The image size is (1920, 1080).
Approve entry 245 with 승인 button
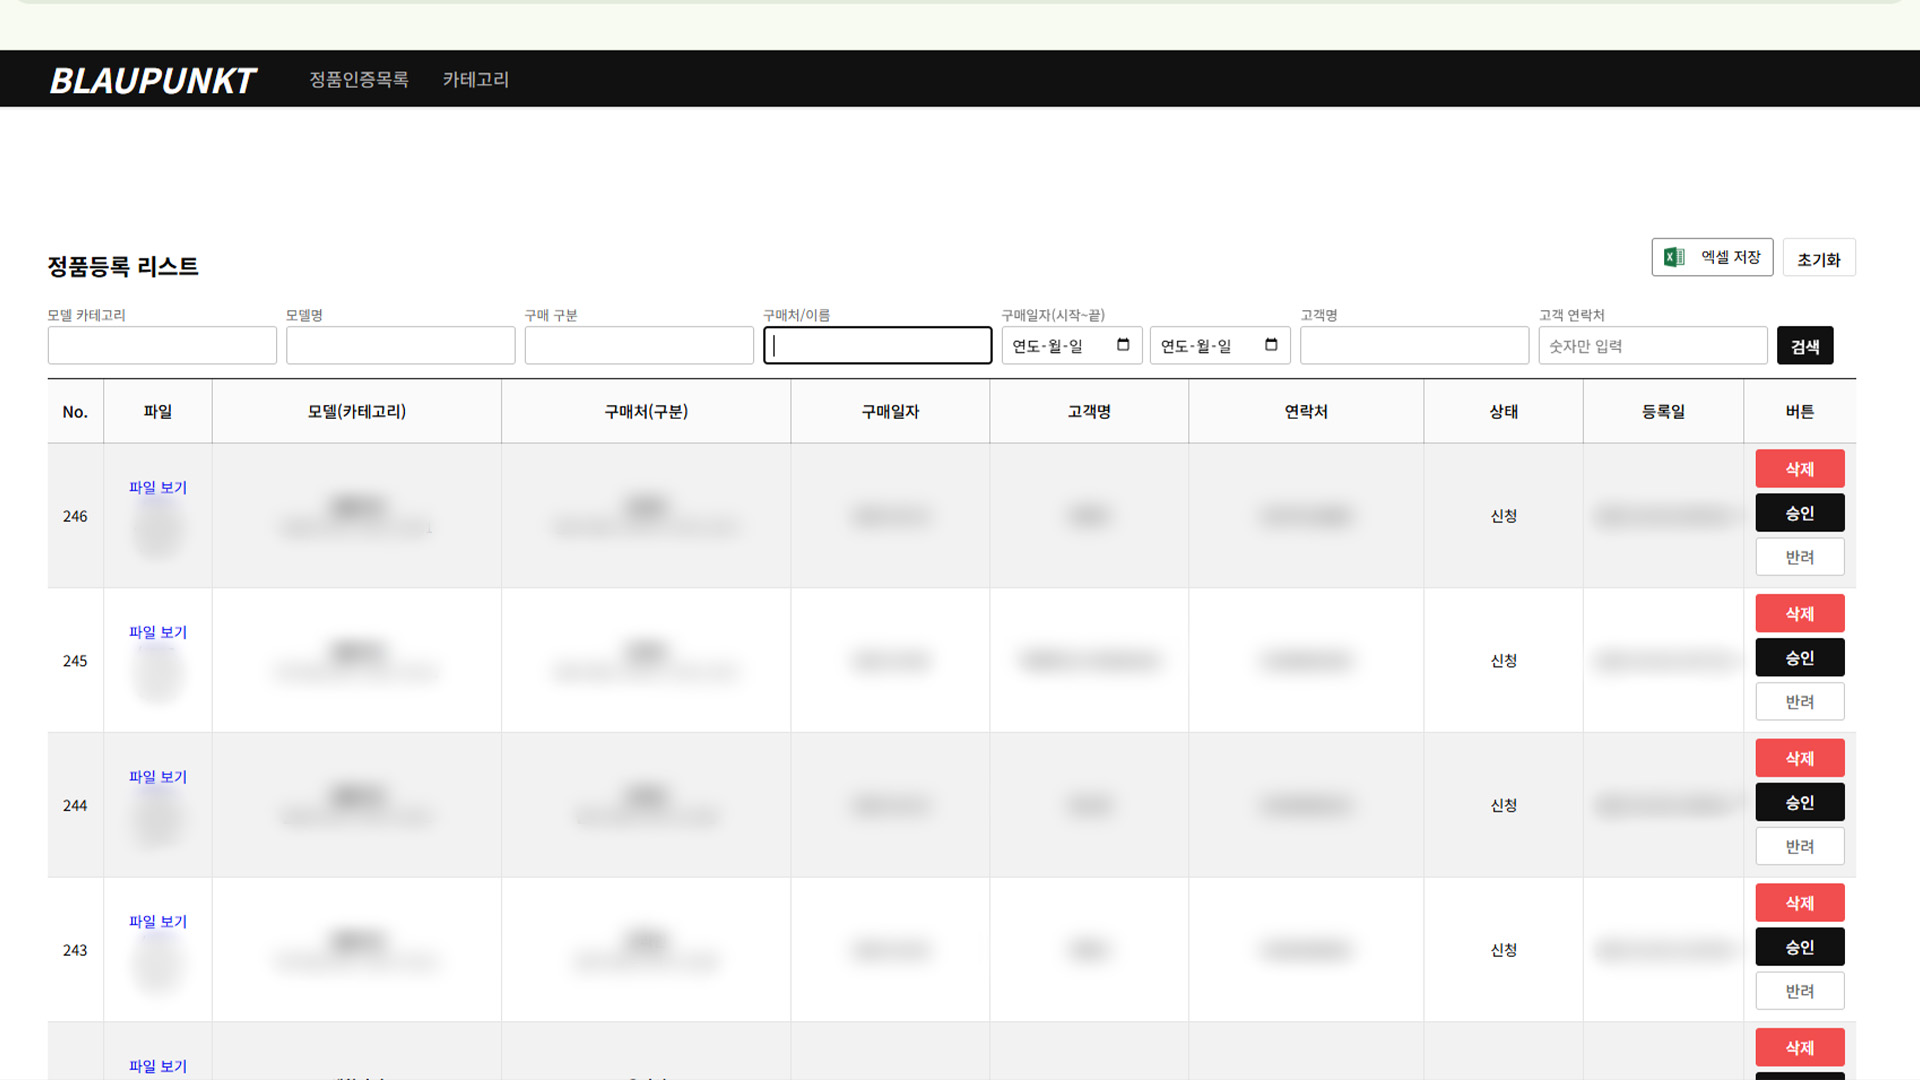tap(1799, 657)
